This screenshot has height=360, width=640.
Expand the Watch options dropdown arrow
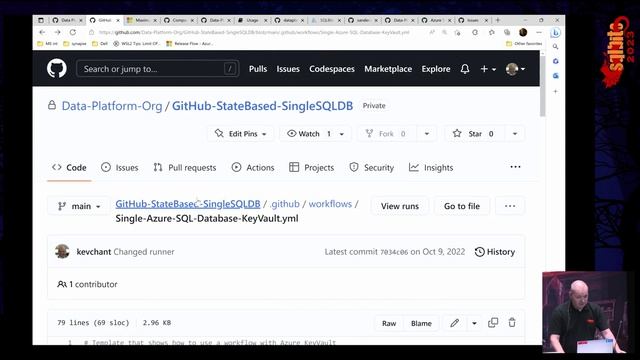[342, 133]
